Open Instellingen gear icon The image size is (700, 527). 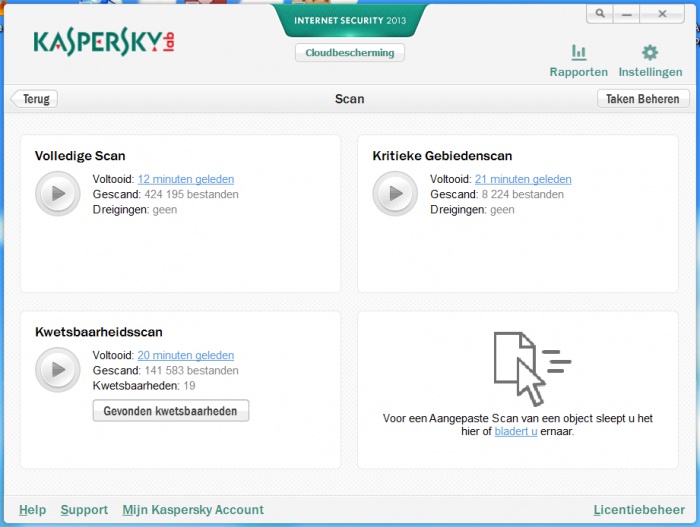[x=650, y=53]
